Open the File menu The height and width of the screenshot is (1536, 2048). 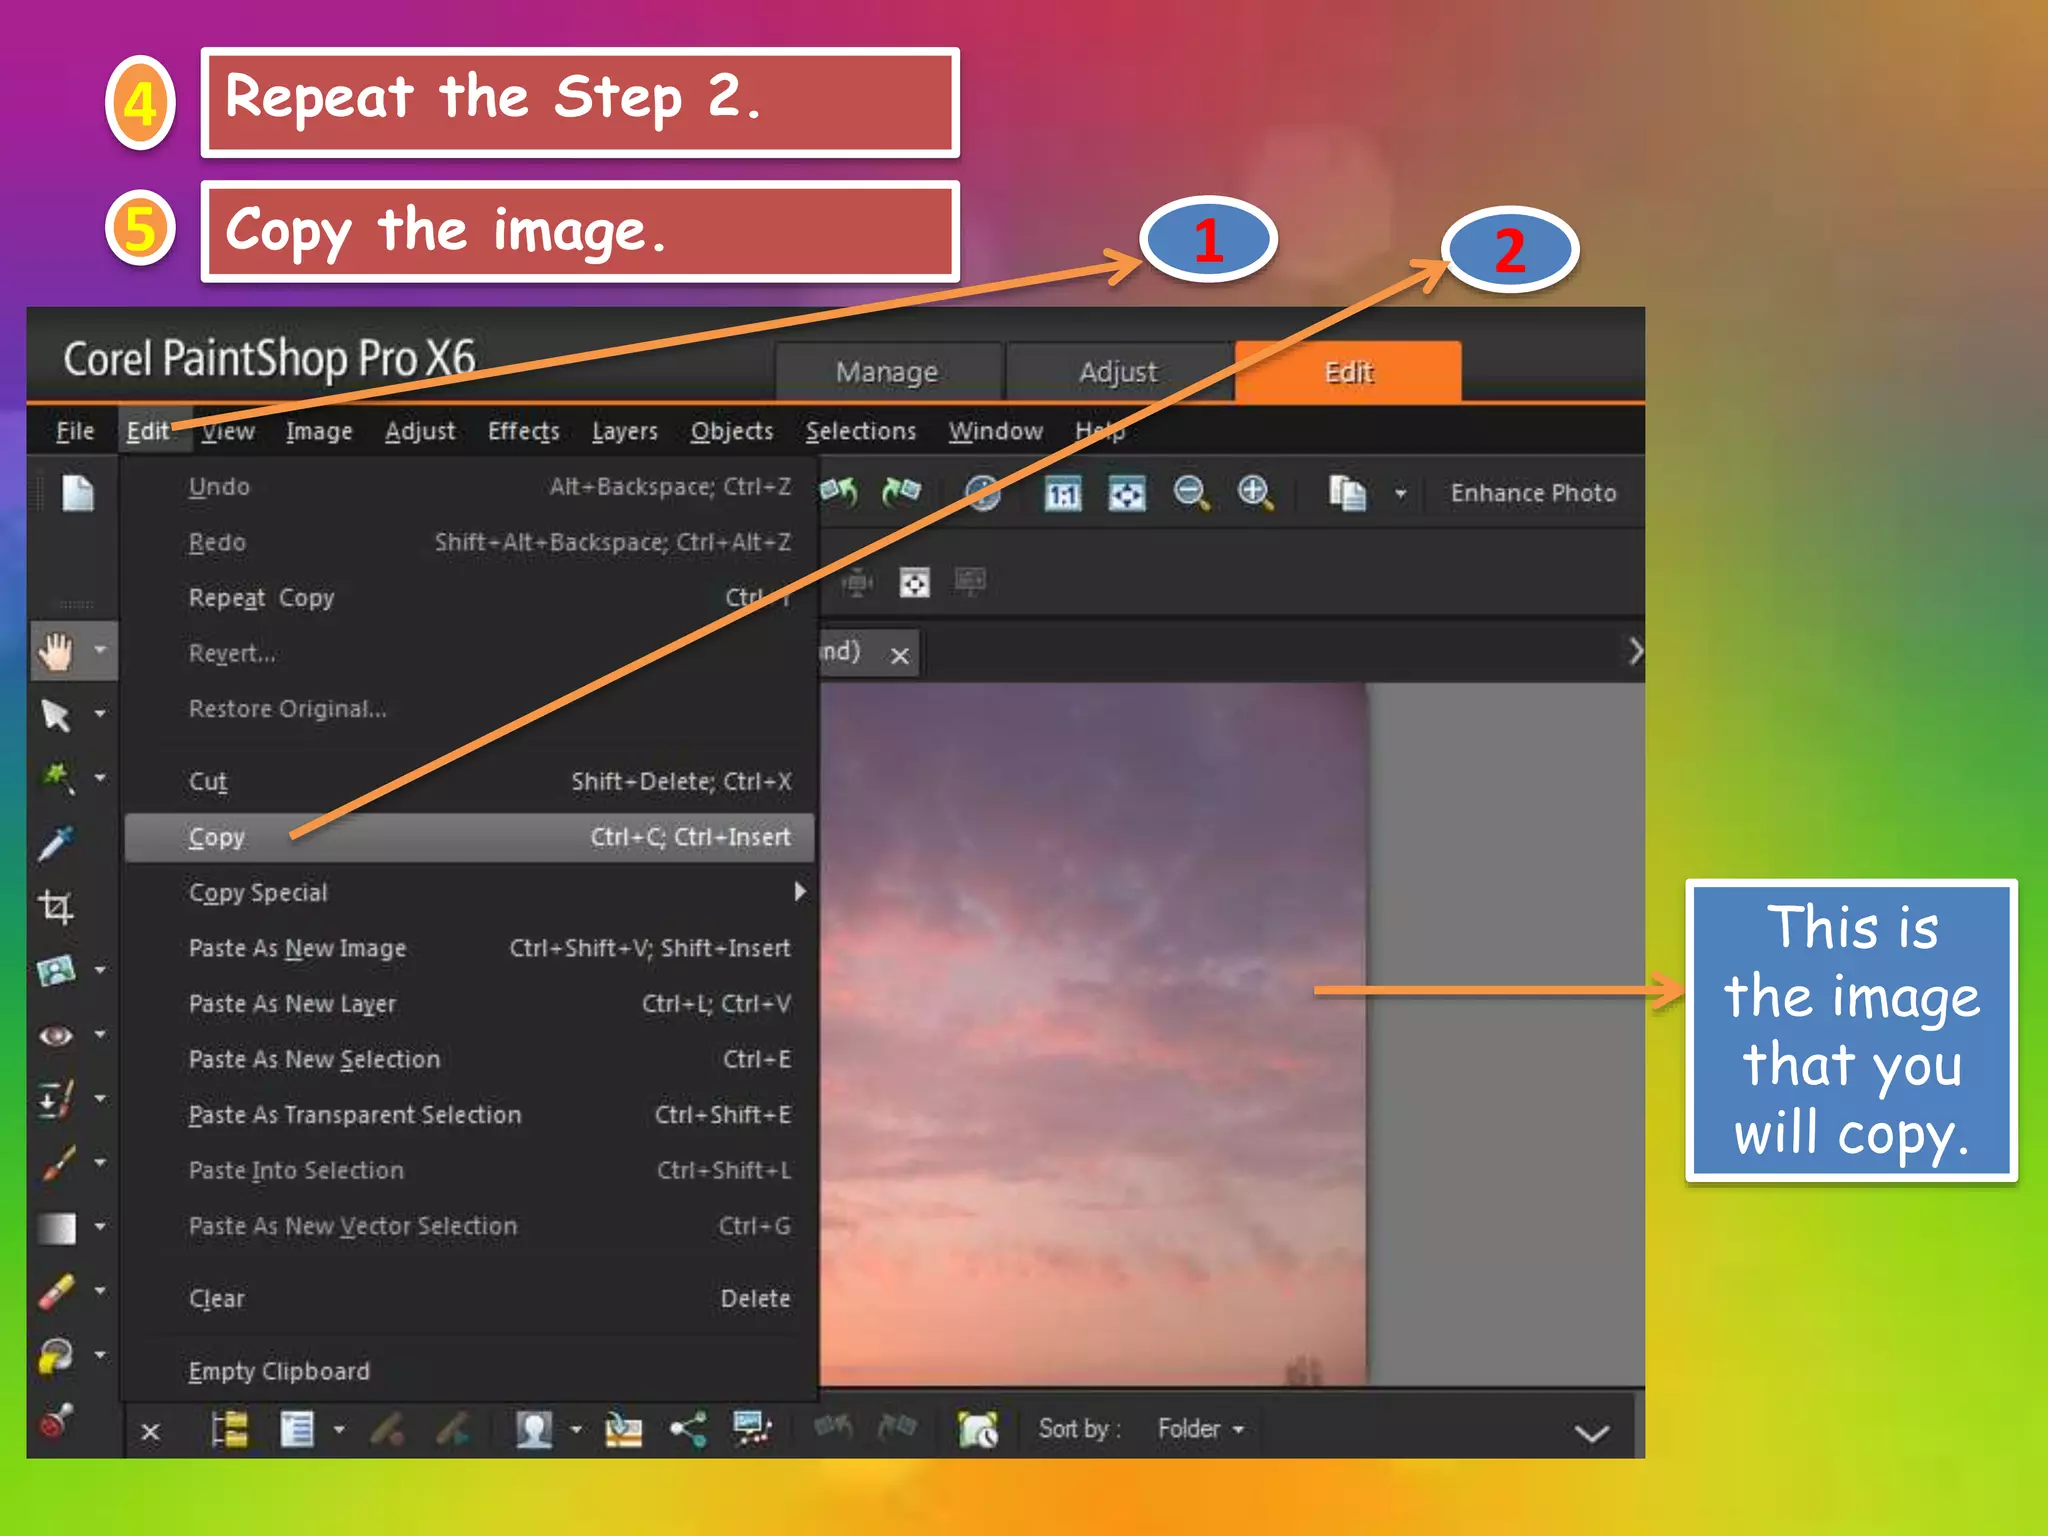[x=75, y=431]
